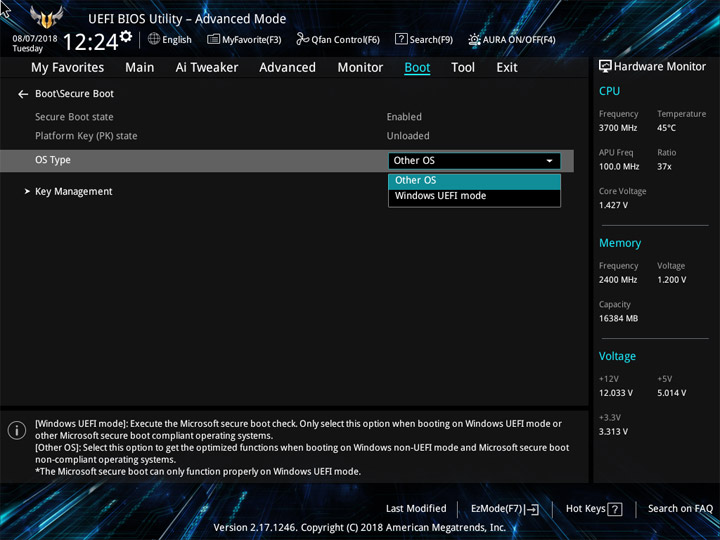Viewport: 720px width, 540px height.
Task: Switch to My Favorites tab
Action: (x=68, y=68)
